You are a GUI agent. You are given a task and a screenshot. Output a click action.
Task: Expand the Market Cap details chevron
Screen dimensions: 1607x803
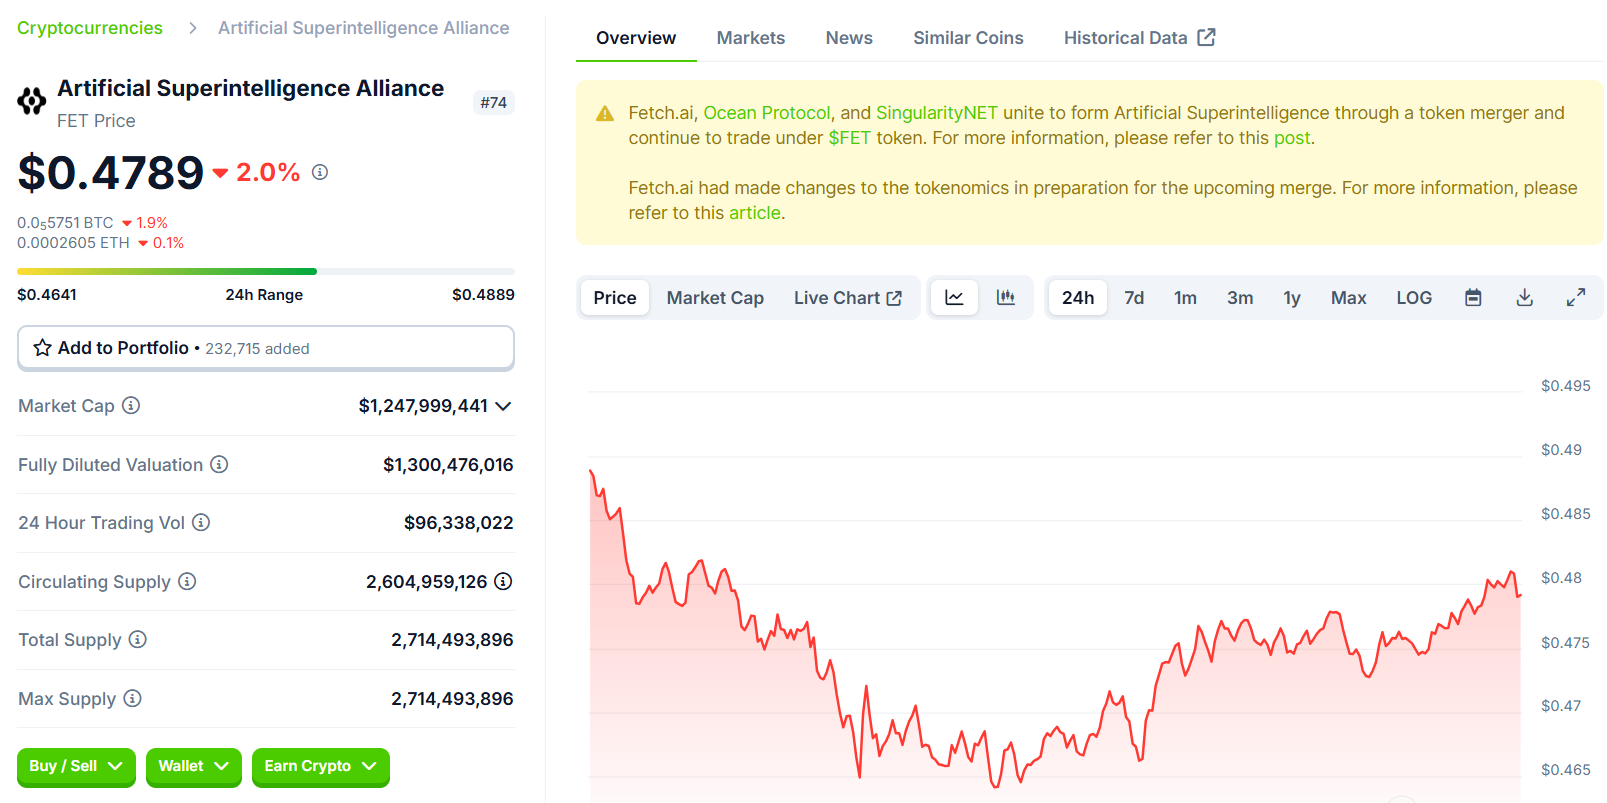click(x=503, y=406)
